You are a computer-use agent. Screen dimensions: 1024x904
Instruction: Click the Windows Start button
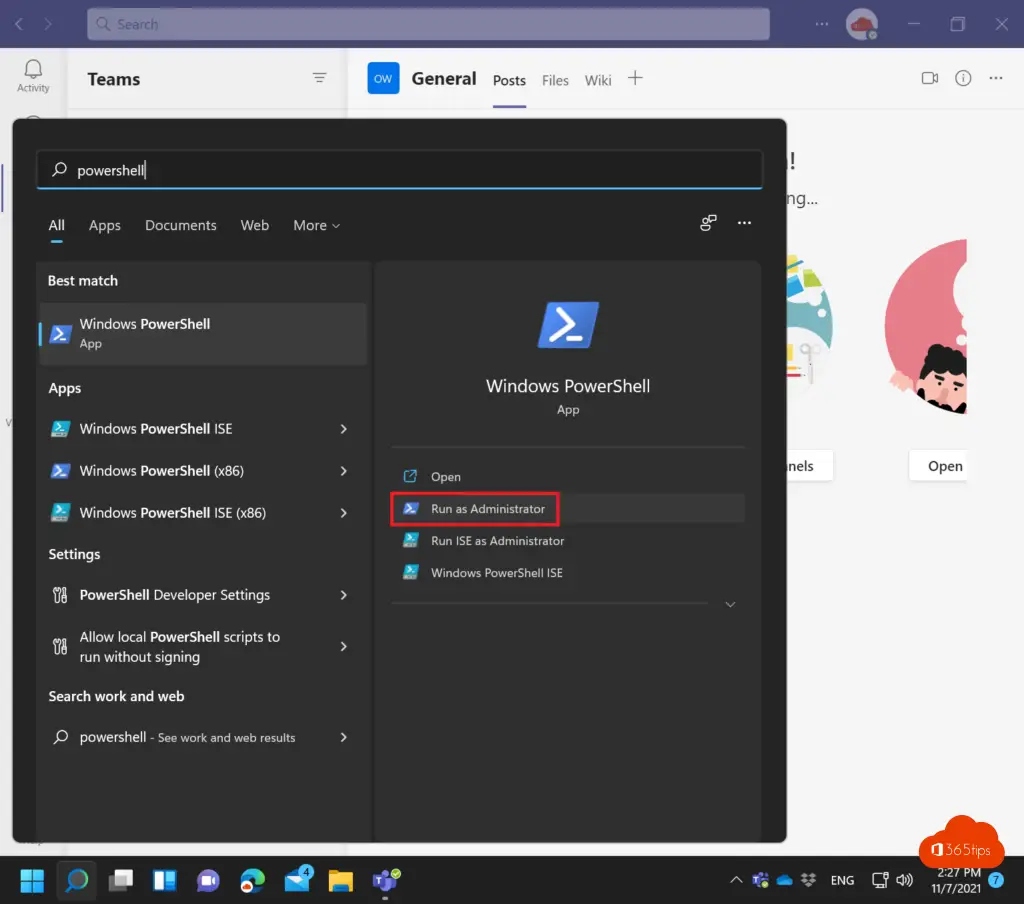coord(32,880)
